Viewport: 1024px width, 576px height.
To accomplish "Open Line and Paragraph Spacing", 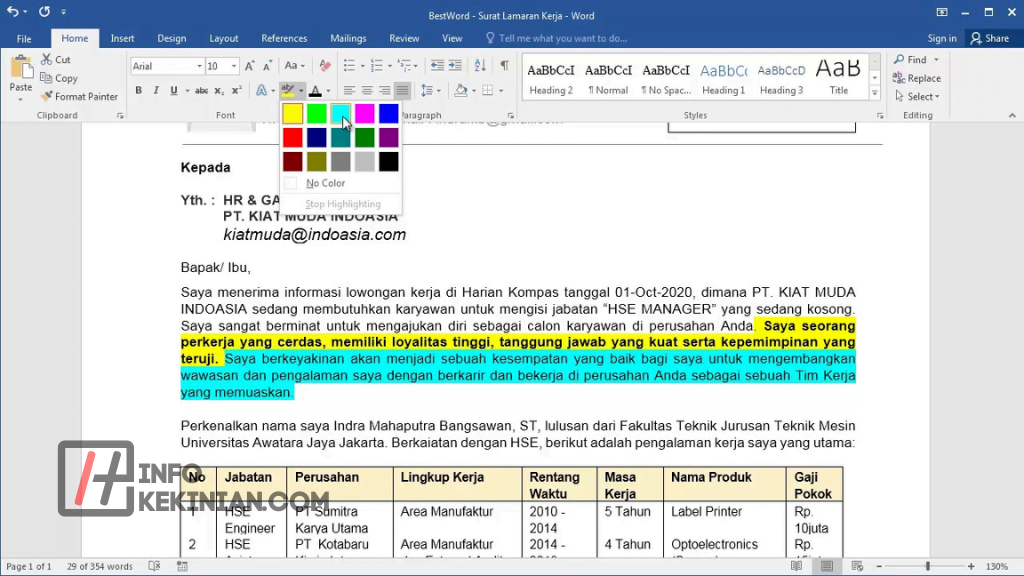I will pyautogui.click(x=426, y=91).
